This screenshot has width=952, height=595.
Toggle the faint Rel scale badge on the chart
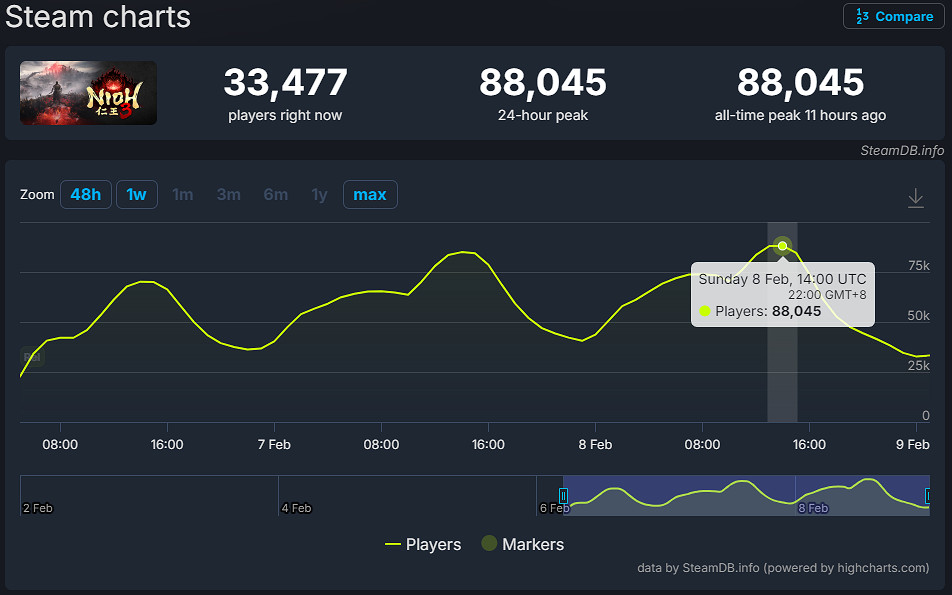(x=32, y=356)
